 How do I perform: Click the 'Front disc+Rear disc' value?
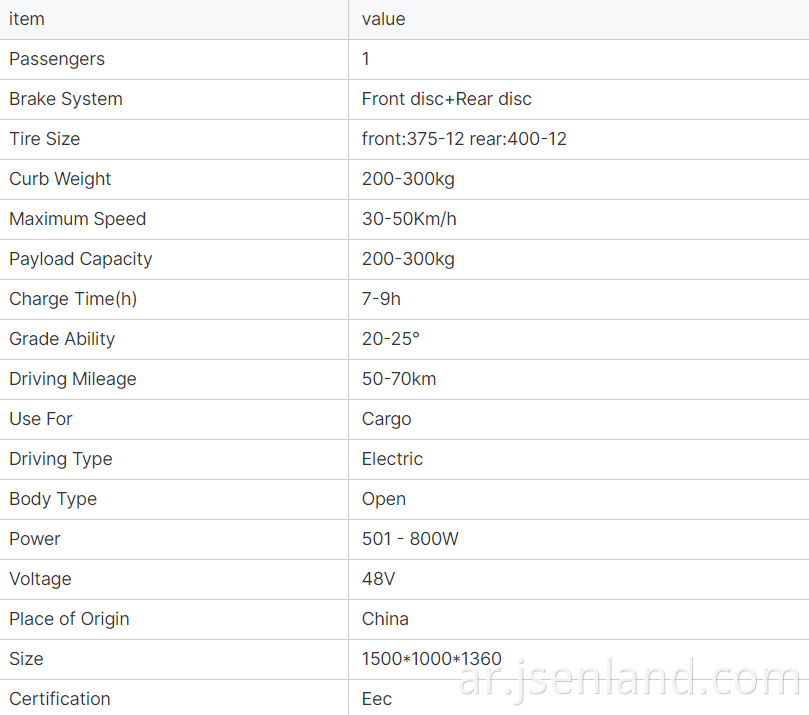pyautogui.click(x=446, y=99)
